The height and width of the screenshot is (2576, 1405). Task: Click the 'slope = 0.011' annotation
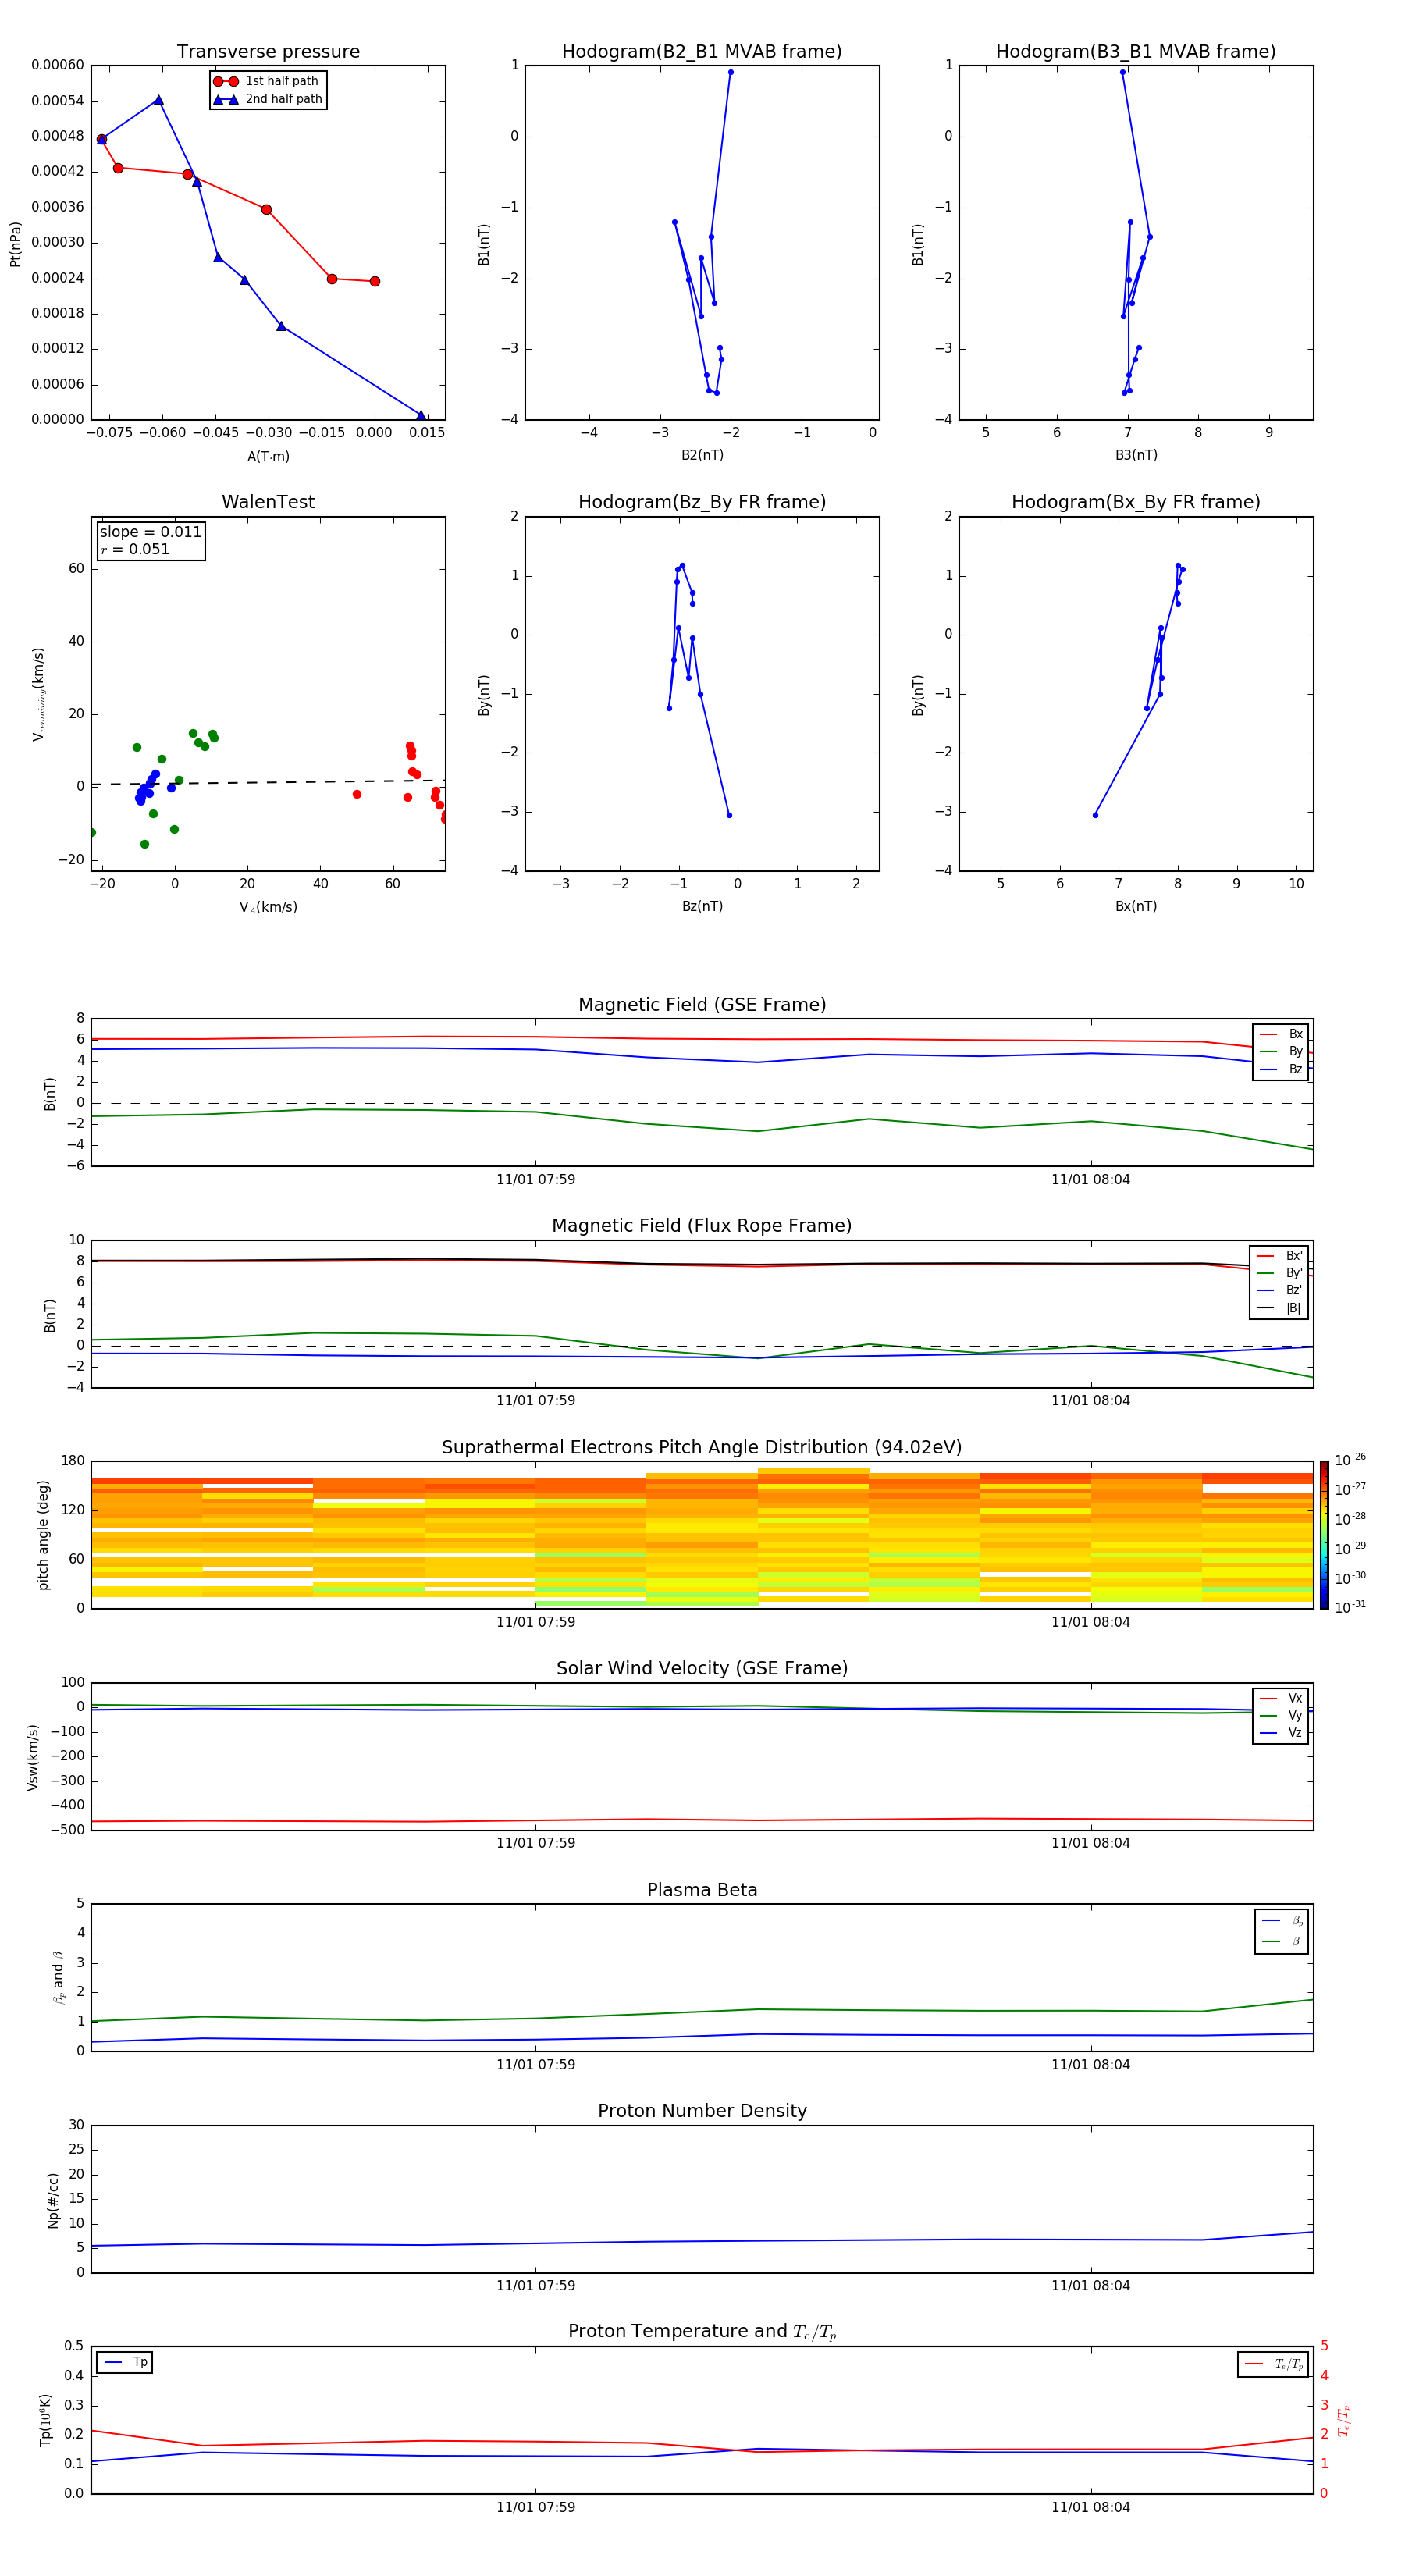click(150, 532)
